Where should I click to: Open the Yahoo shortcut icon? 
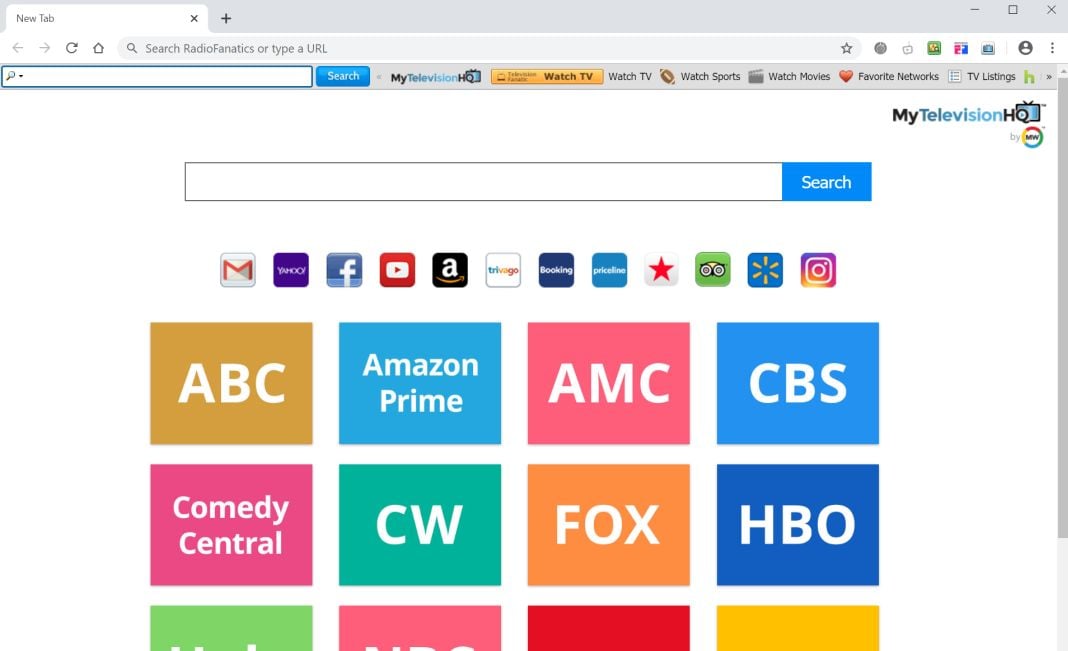(x=291, y=270)
